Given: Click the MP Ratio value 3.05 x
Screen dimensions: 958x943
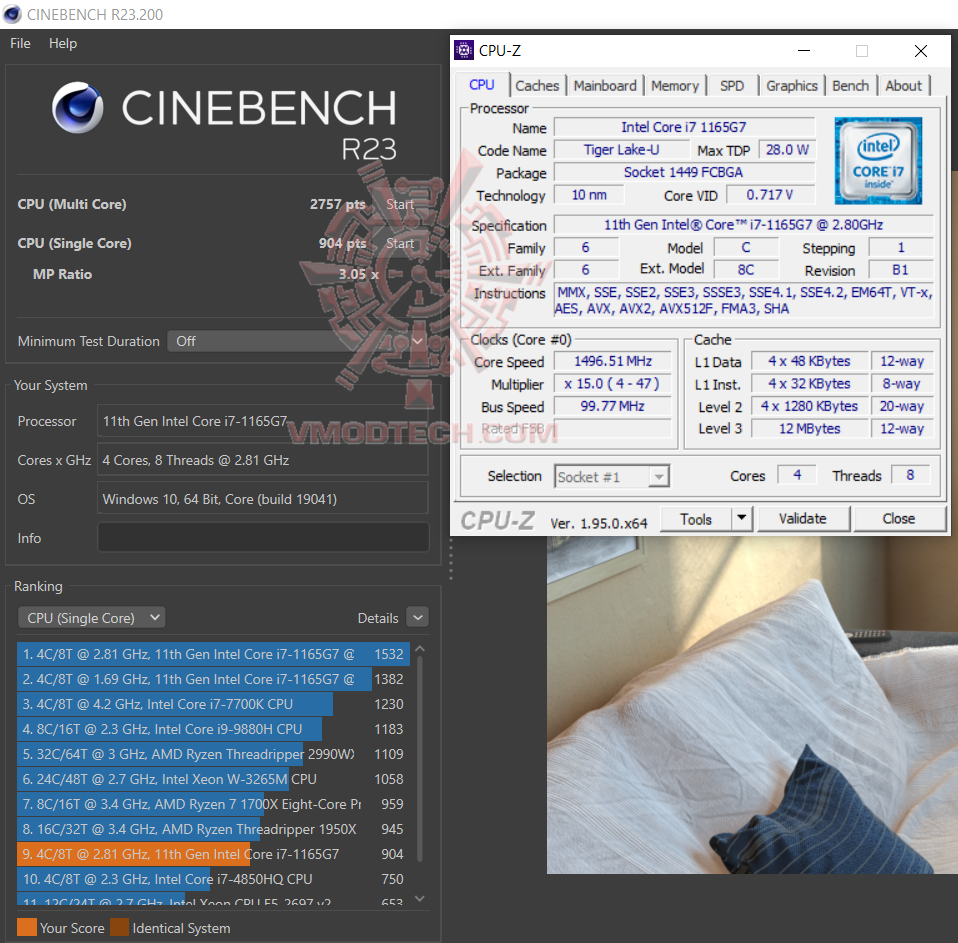Looking at the screenshot, I should point(359,274).
